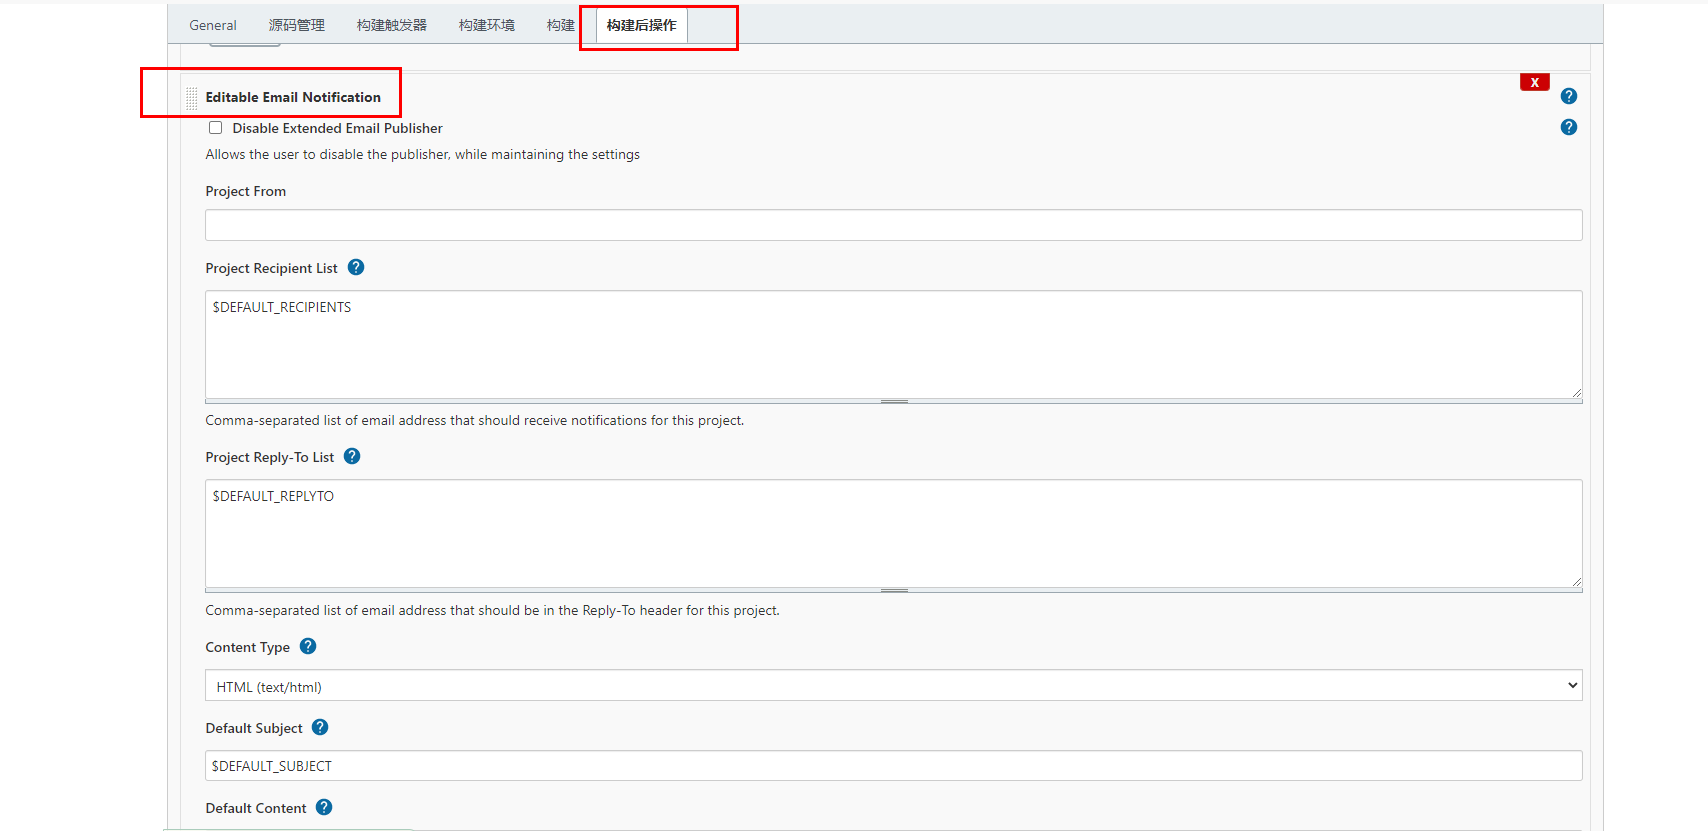Open help for Disable Extended Email Publisher
The width and height of the screenshot is (1708, 831).
[x=1568, y=127]
